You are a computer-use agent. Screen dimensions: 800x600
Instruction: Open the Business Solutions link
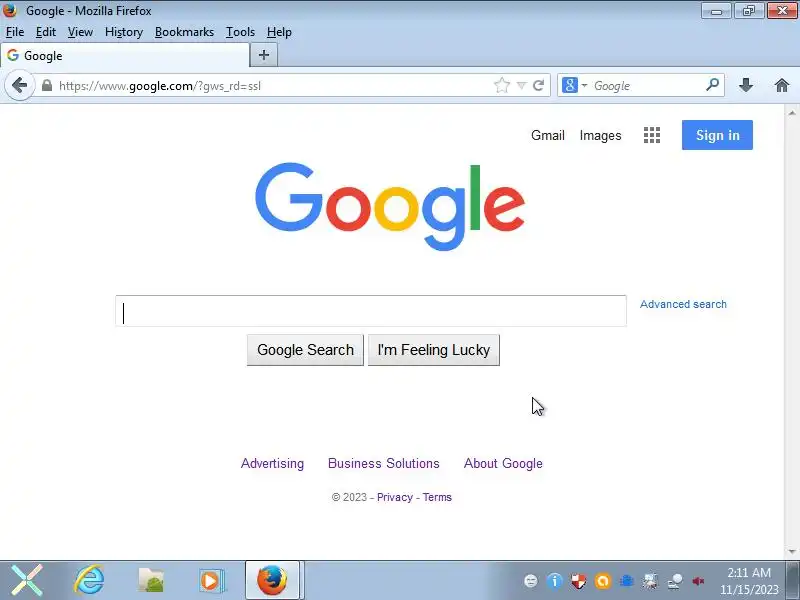(383, 463)
